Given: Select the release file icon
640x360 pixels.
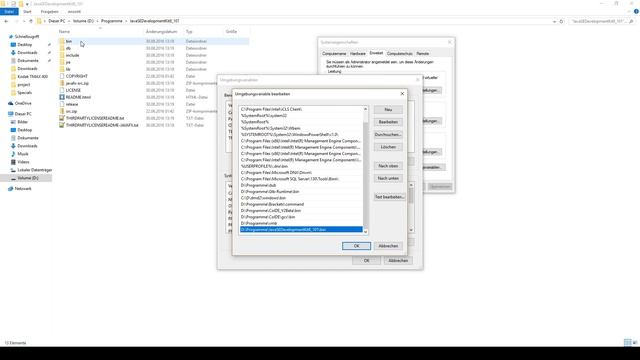Looking at the screenshot, I should (62, 104).
